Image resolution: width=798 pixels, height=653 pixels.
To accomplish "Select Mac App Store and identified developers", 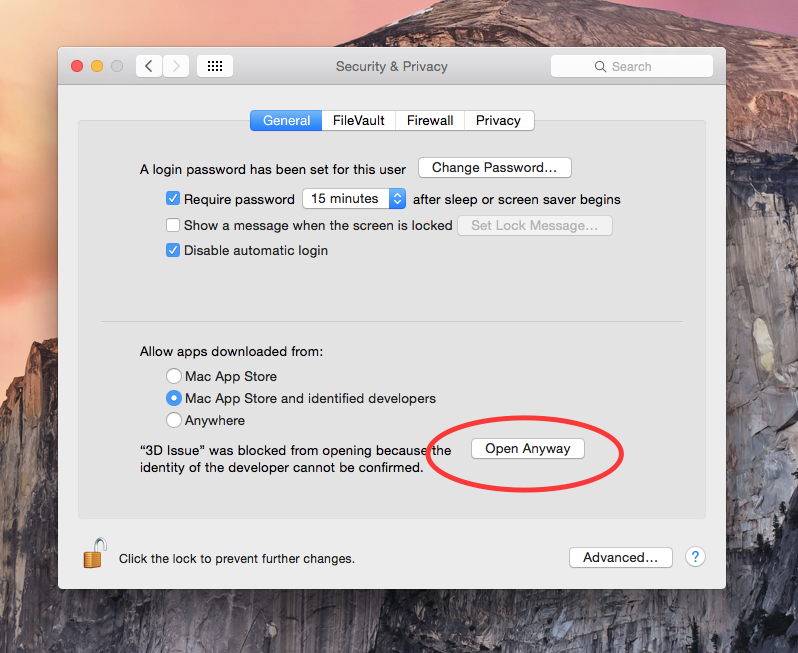I will [174, 399].
